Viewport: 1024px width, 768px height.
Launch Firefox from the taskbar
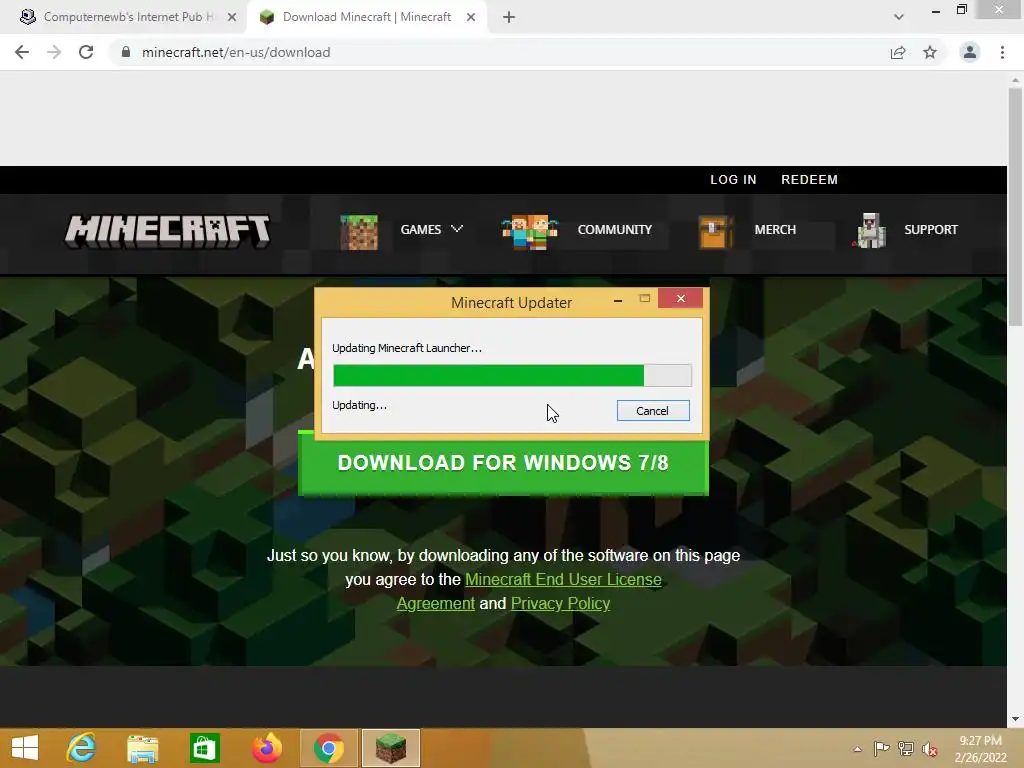266,748
